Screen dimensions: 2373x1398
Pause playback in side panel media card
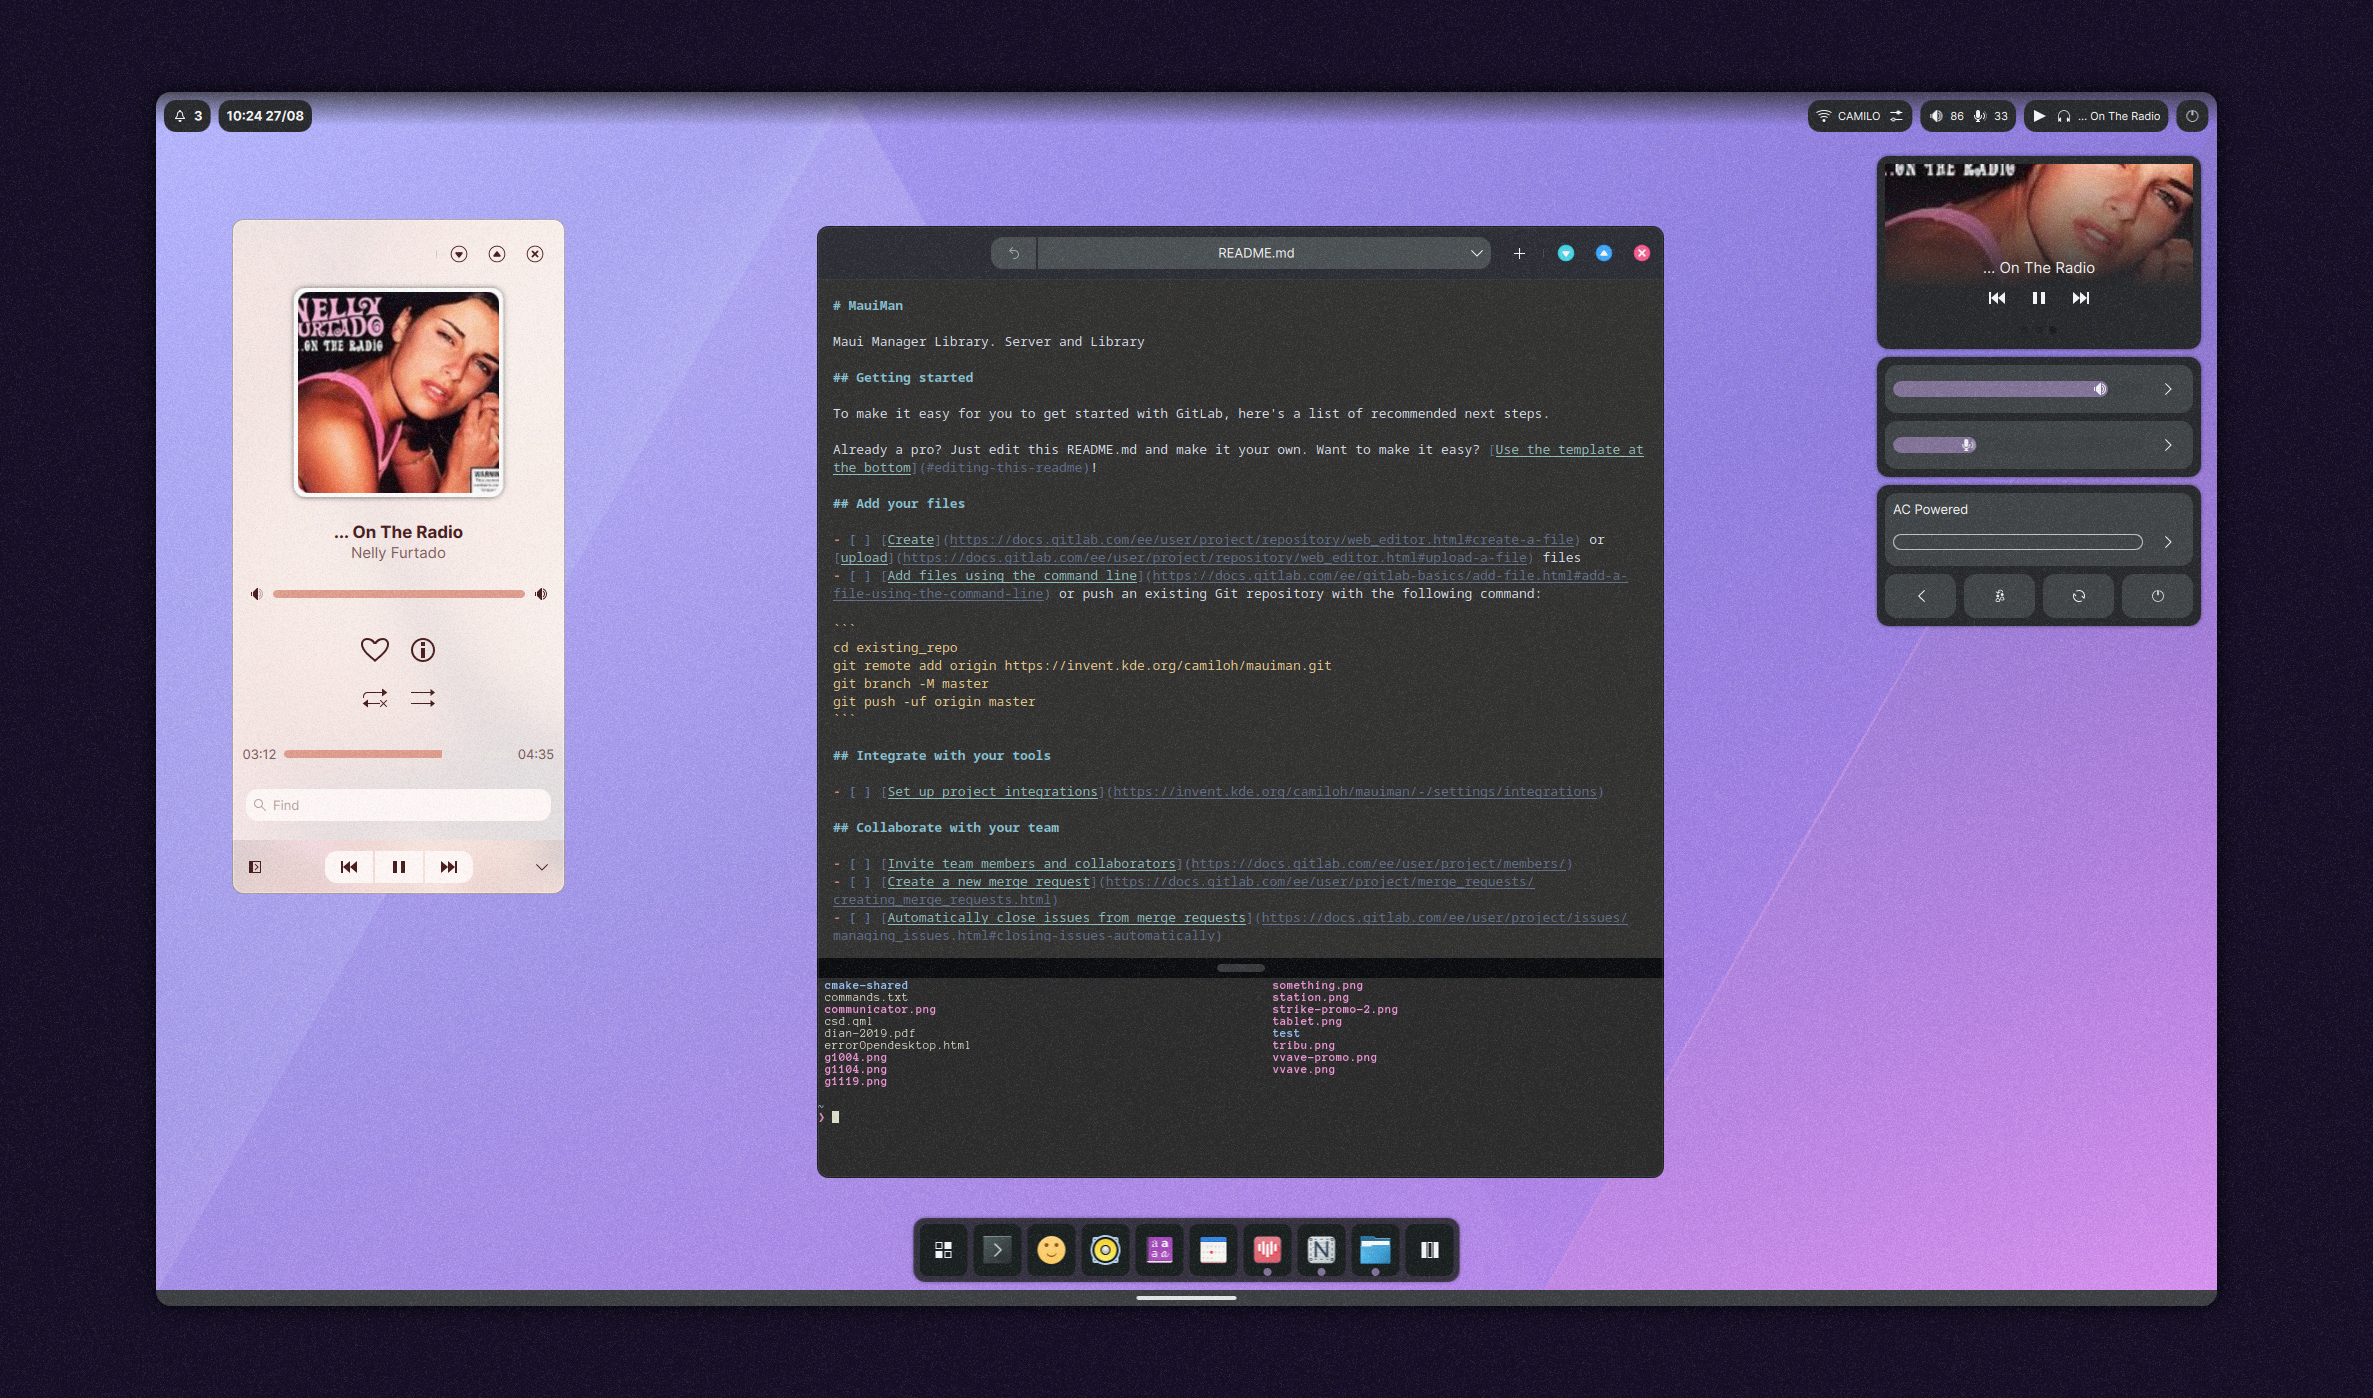[x=2039, y=298]
